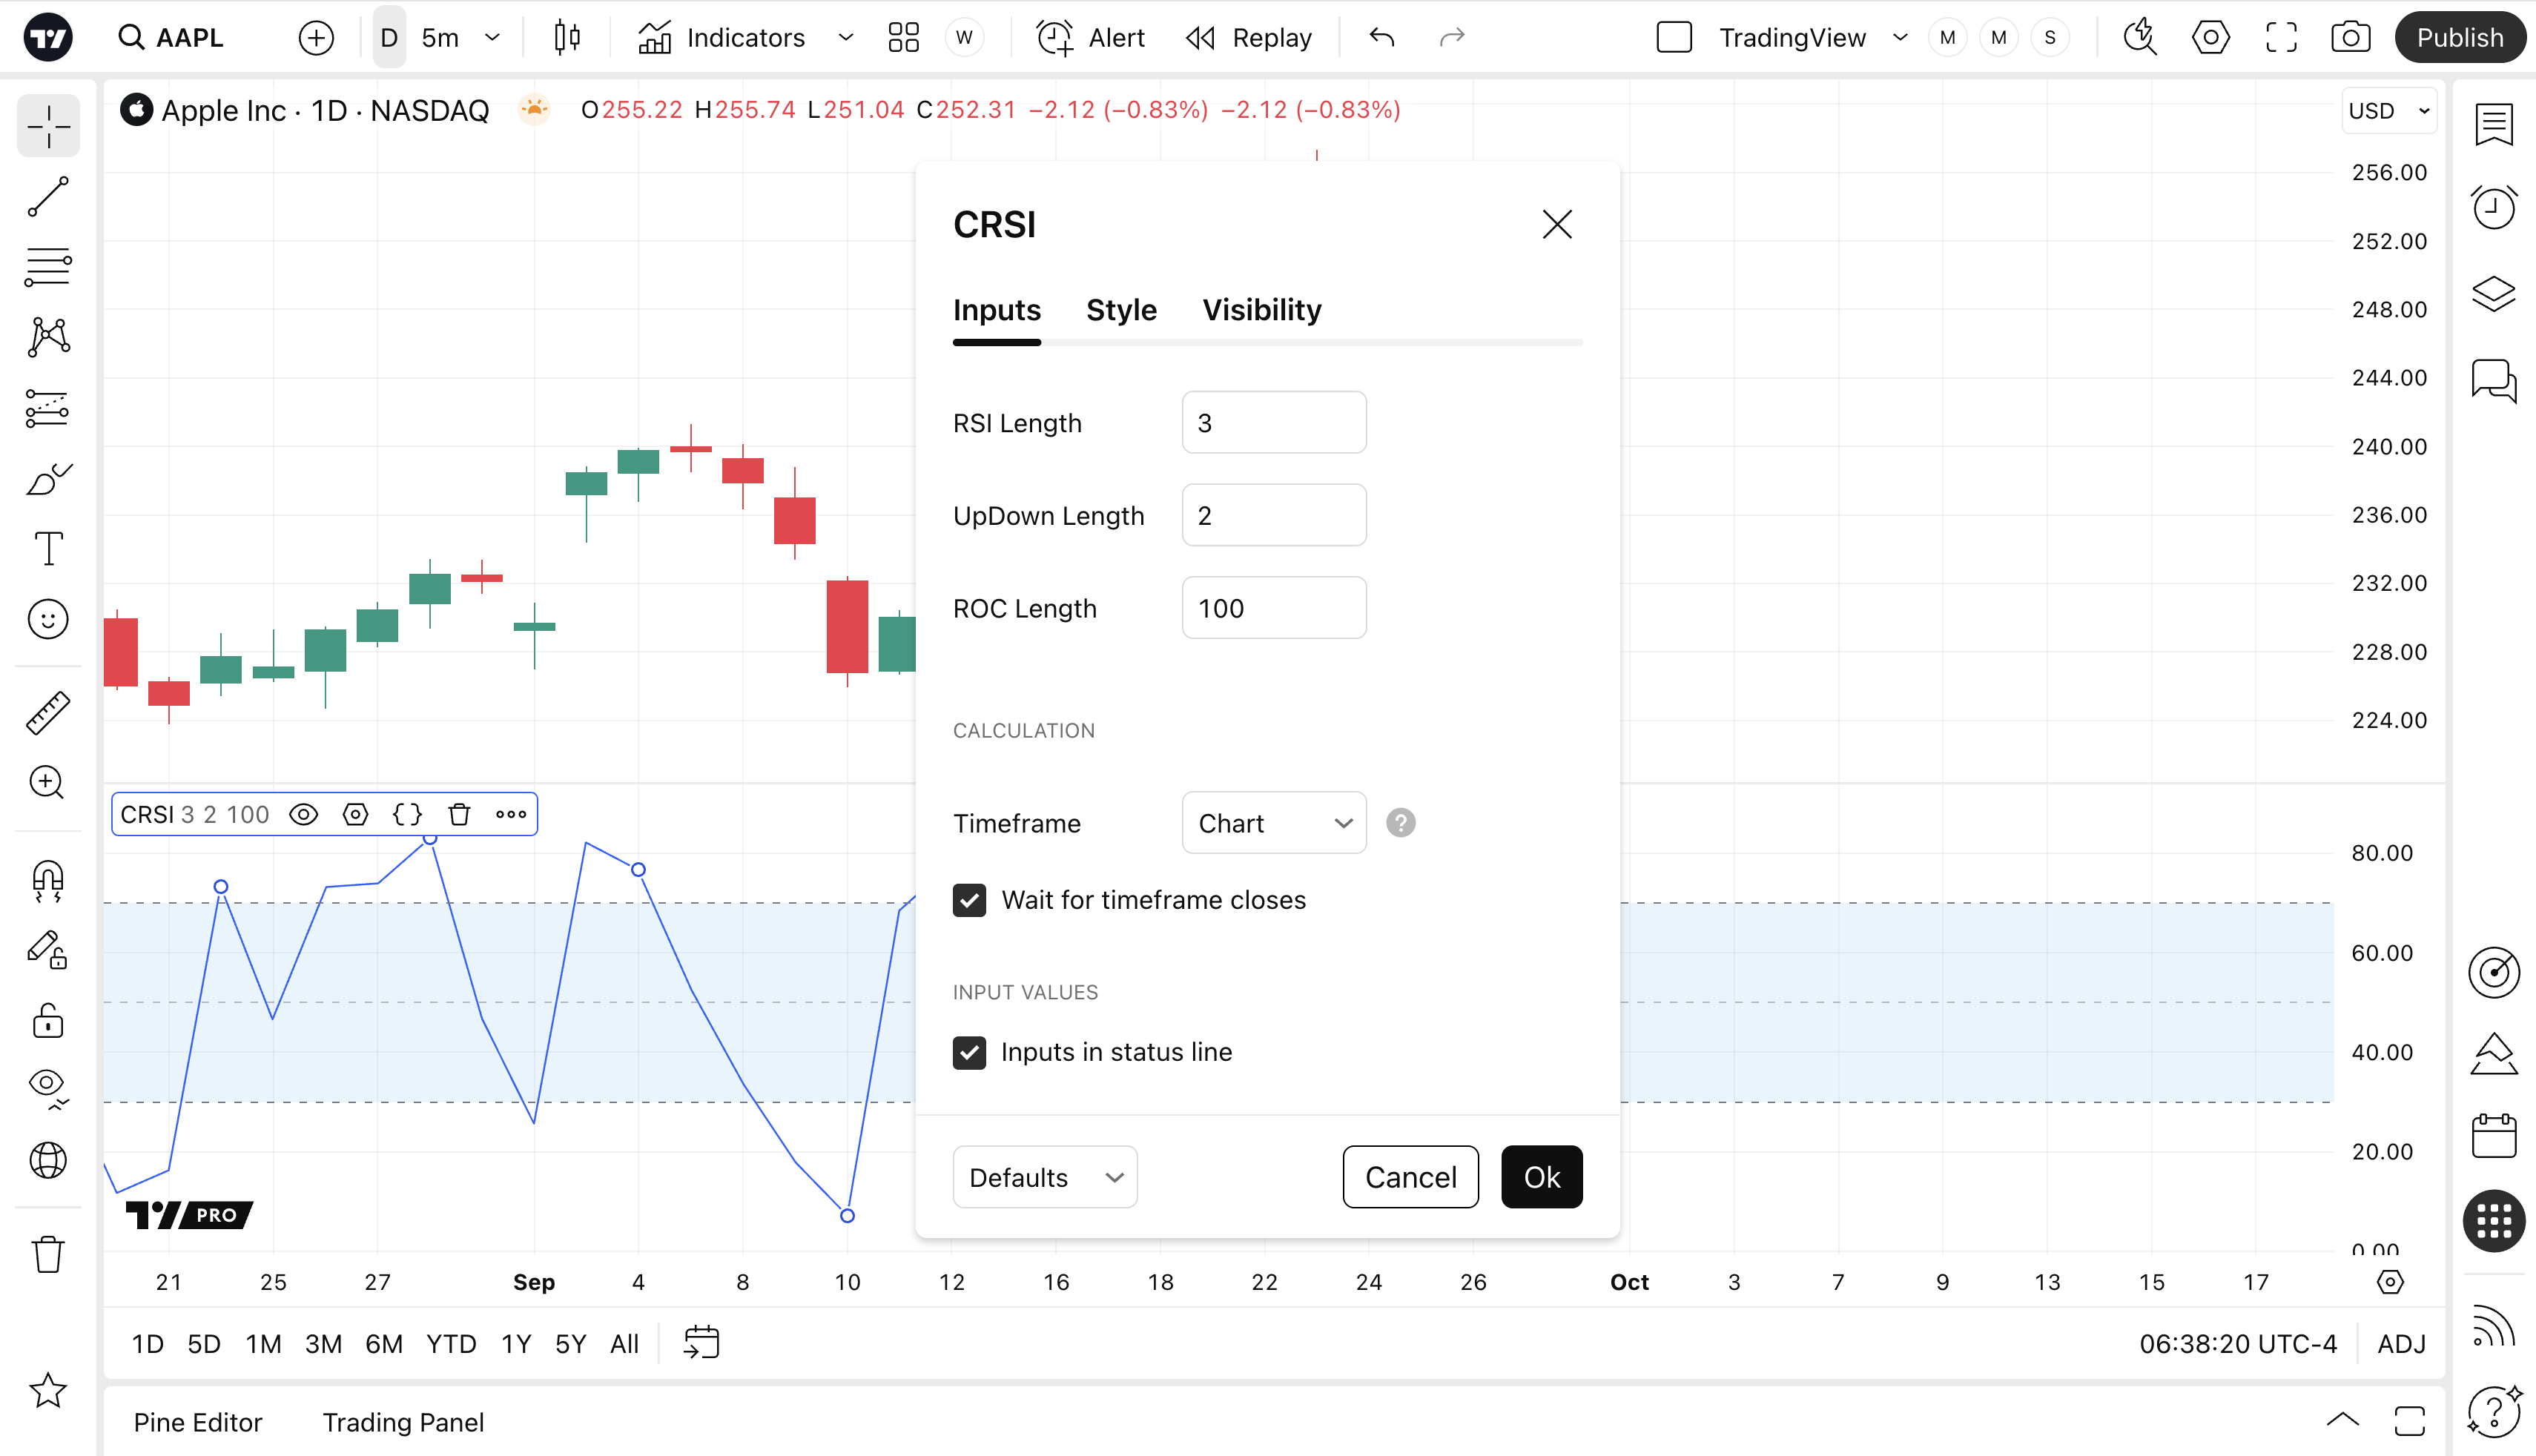Uncheck Wait for timeframe closes

click(969, 900)
